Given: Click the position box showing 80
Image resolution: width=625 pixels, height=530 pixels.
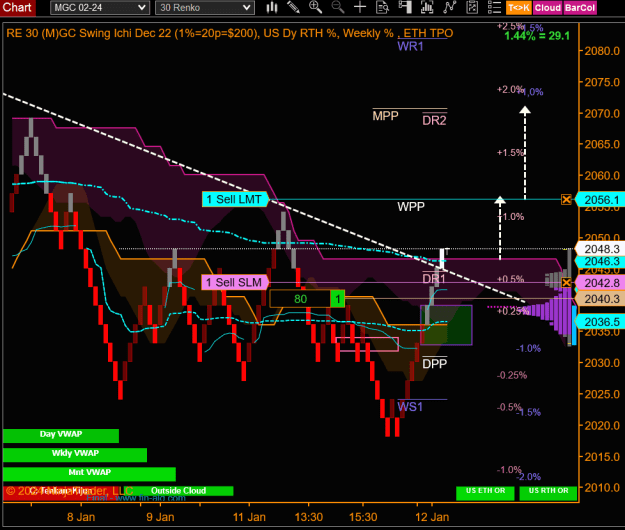Looking at the screenshot, I should tap(300, 299).
